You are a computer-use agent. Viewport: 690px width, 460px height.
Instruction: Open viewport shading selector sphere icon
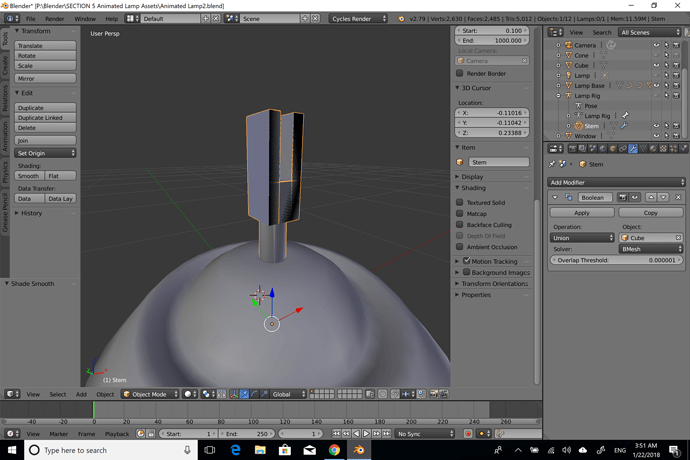tap(190, 394)
